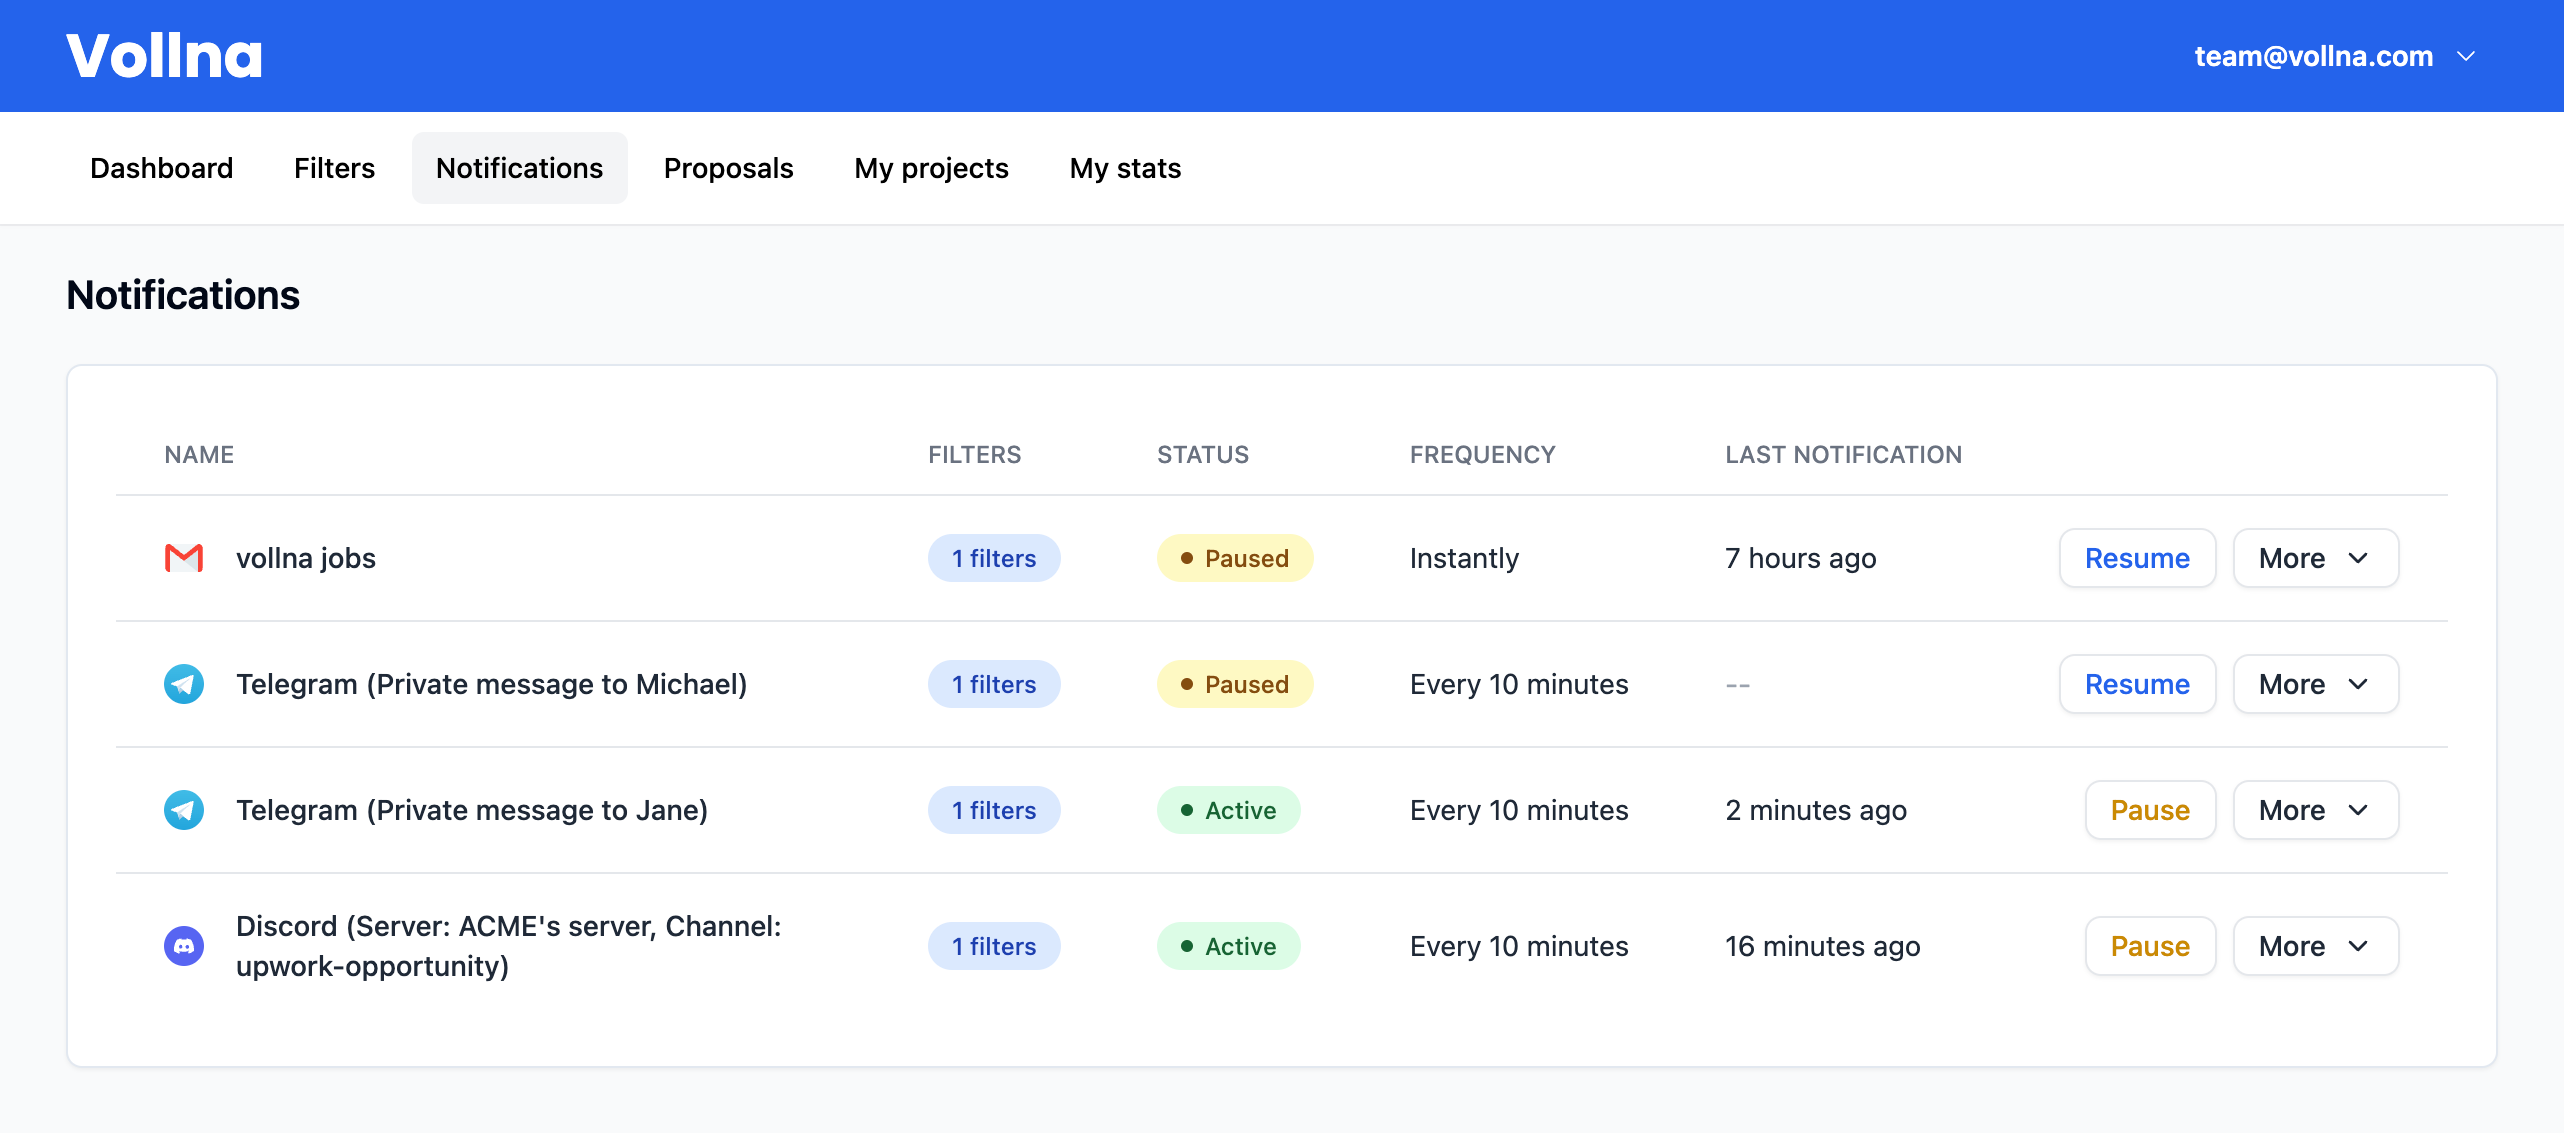This screenshot has height=1133, width=2564.
Task: Open Filters from the navigation menu
Action: click(333, 168)
